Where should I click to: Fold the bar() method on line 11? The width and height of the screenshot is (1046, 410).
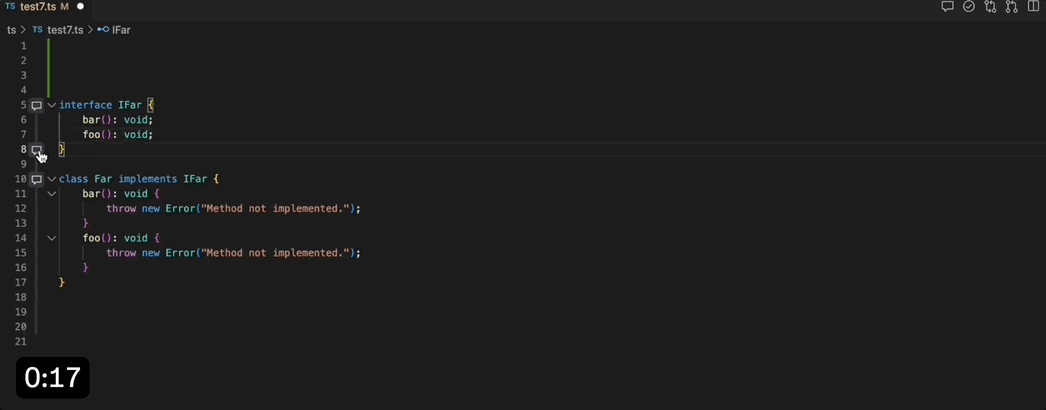(51, 194)
